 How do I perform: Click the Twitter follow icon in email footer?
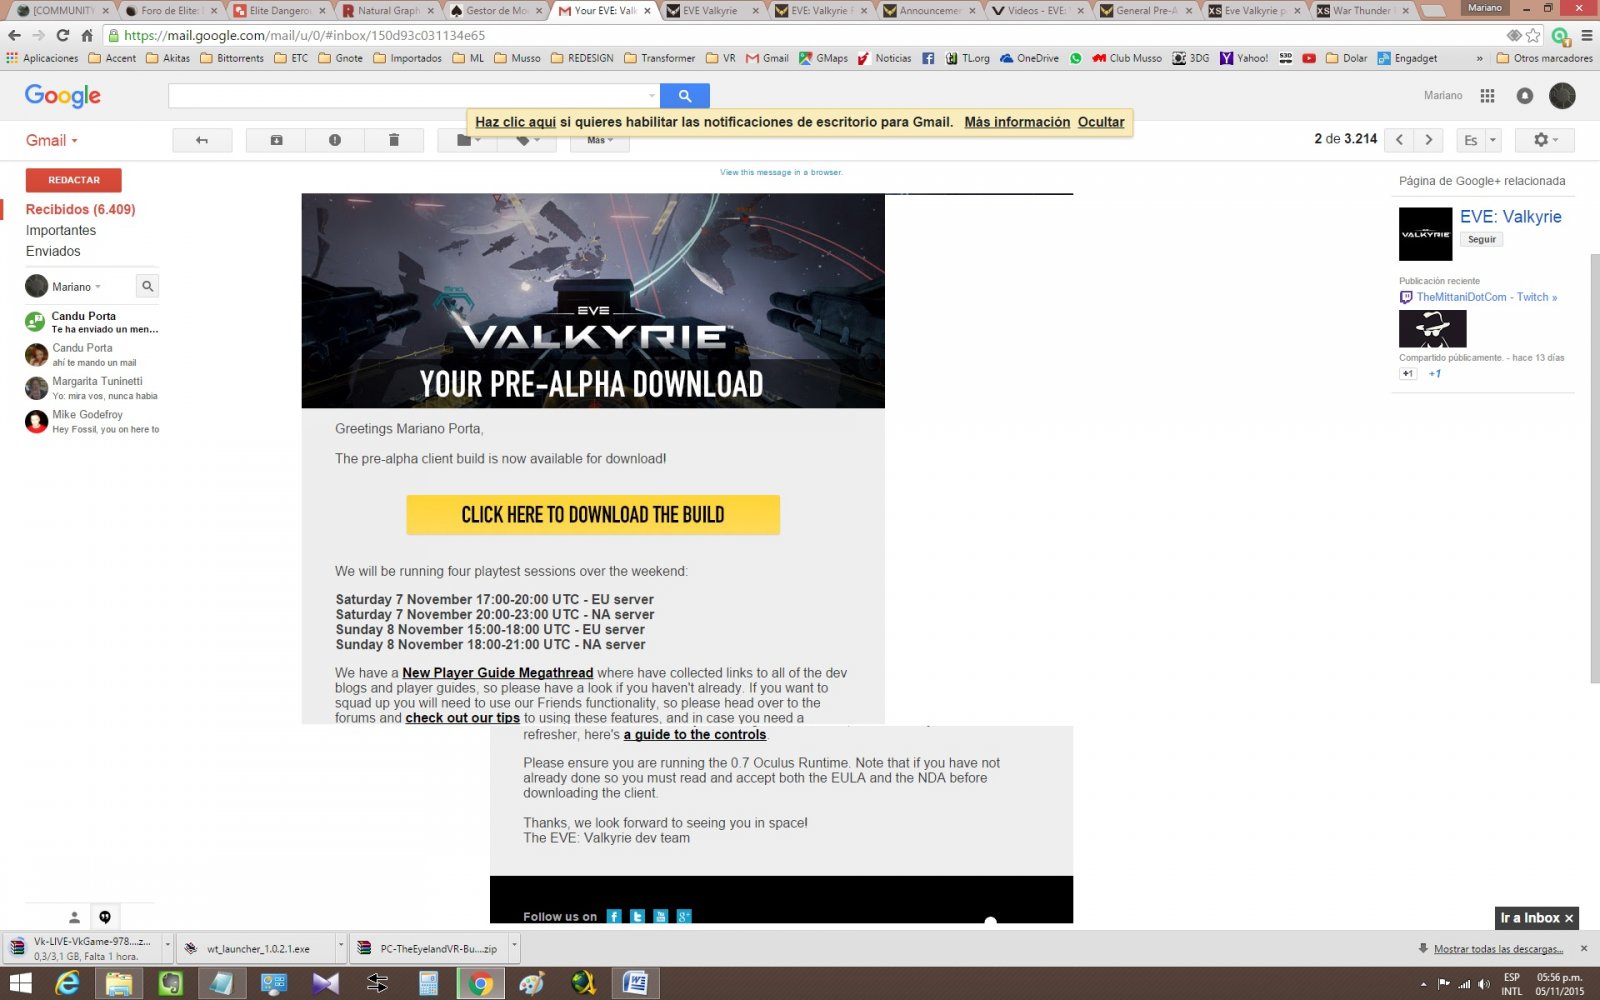(x=637, y=916)
